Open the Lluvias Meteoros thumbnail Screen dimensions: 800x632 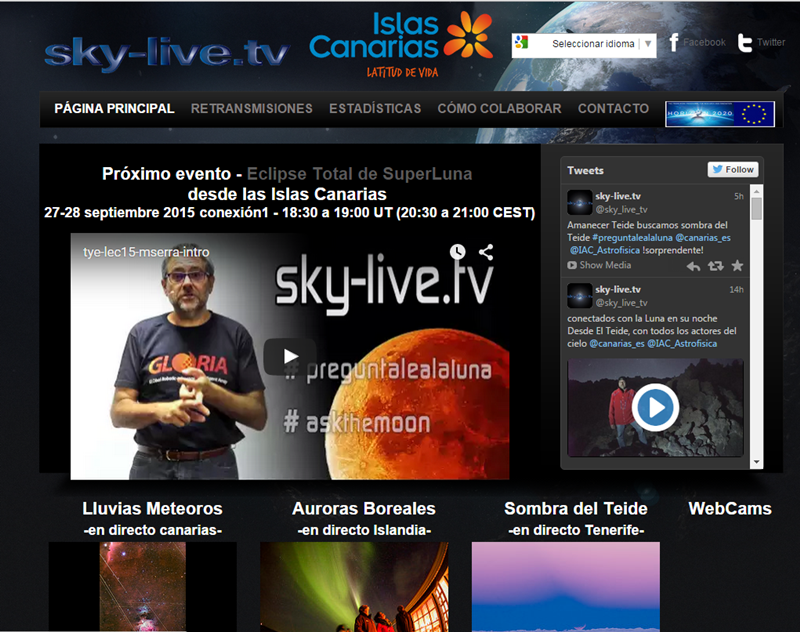coord(142,587)
